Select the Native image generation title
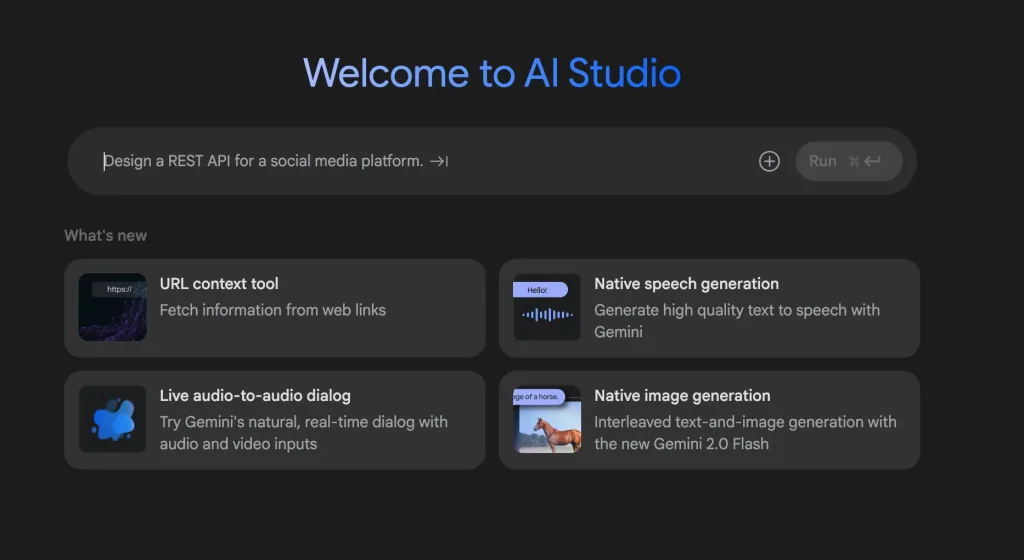The height and width of the screenshot is (560, 1024). coord(682,396)
